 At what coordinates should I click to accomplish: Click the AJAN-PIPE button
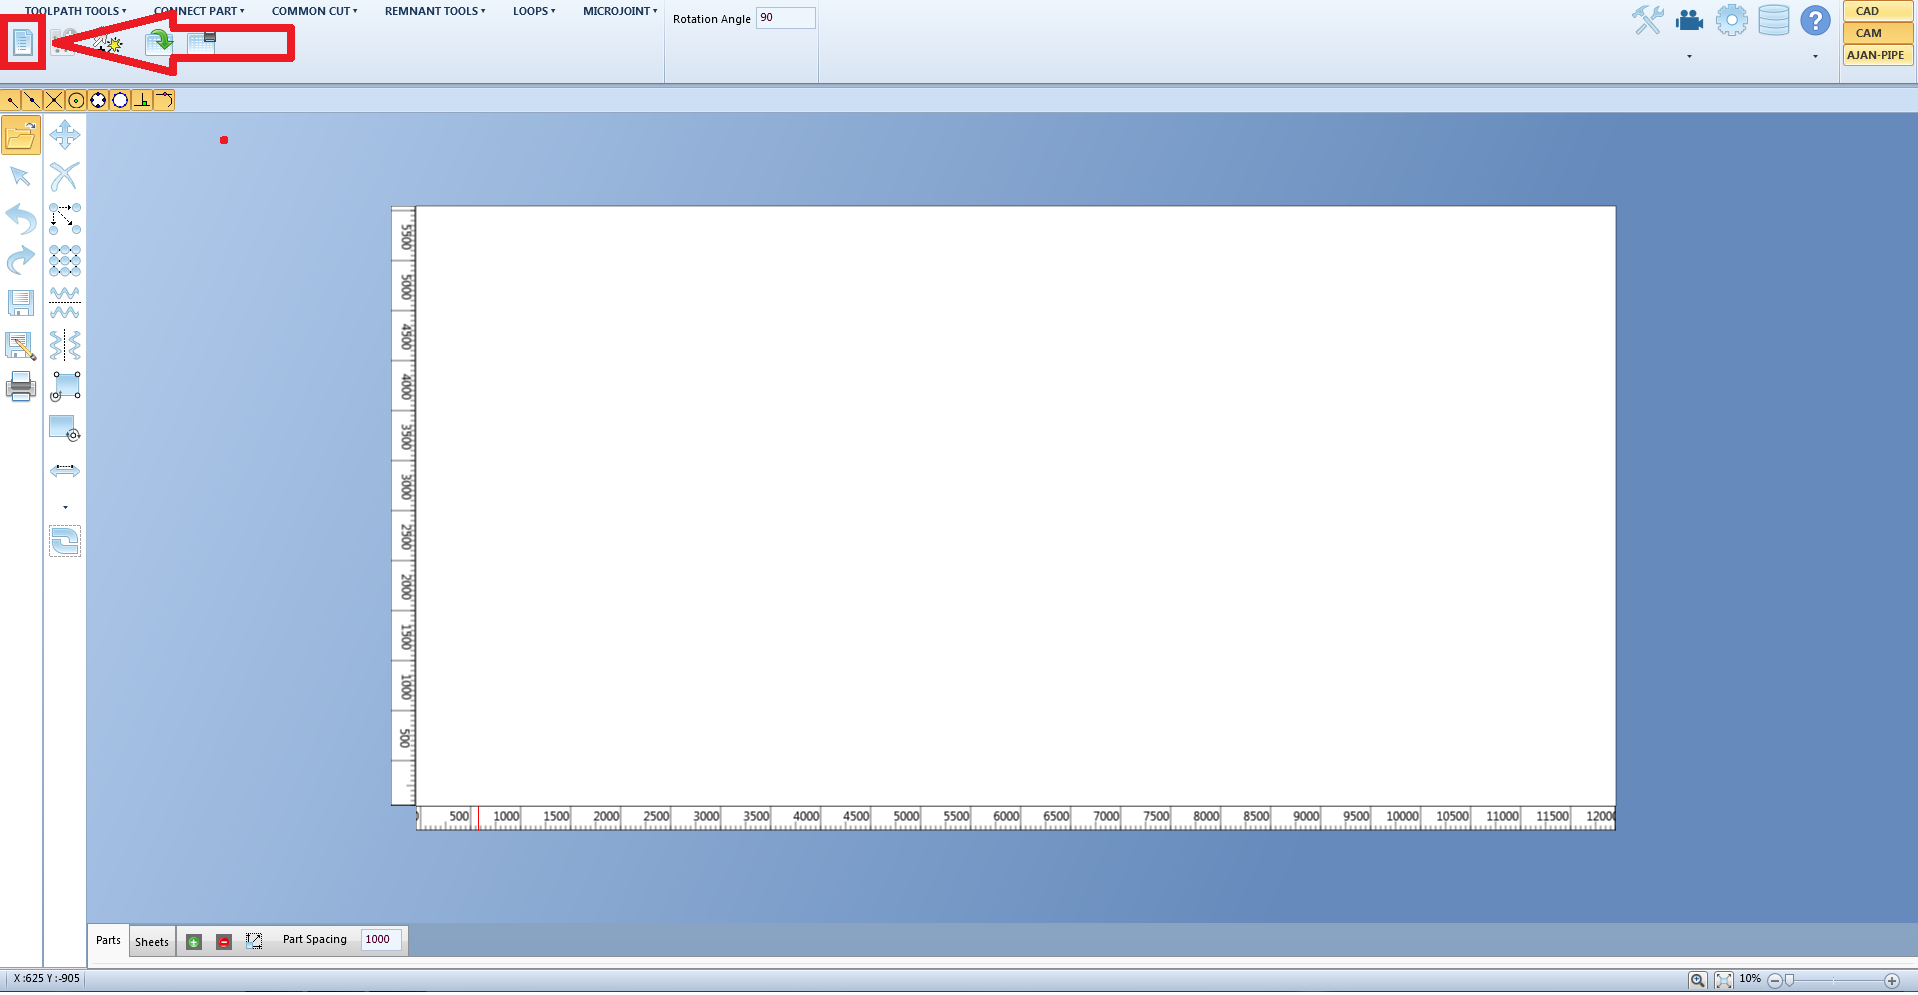point(1876,55)
